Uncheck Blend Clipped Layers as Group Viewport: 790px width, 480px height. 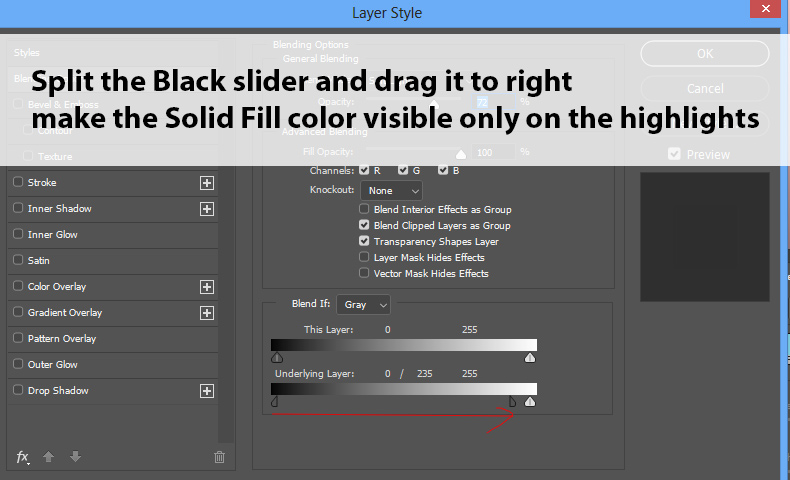pos(364,225)
